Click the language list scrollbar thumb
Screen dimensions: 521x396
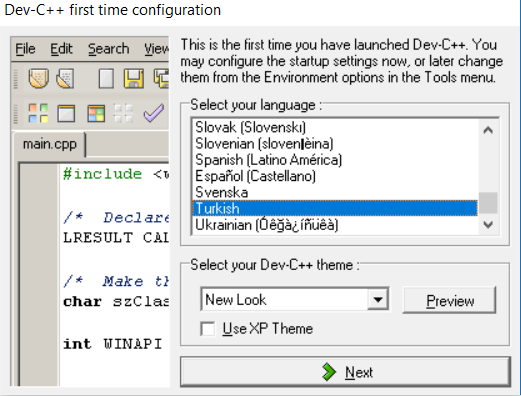(x=488, y=203)
